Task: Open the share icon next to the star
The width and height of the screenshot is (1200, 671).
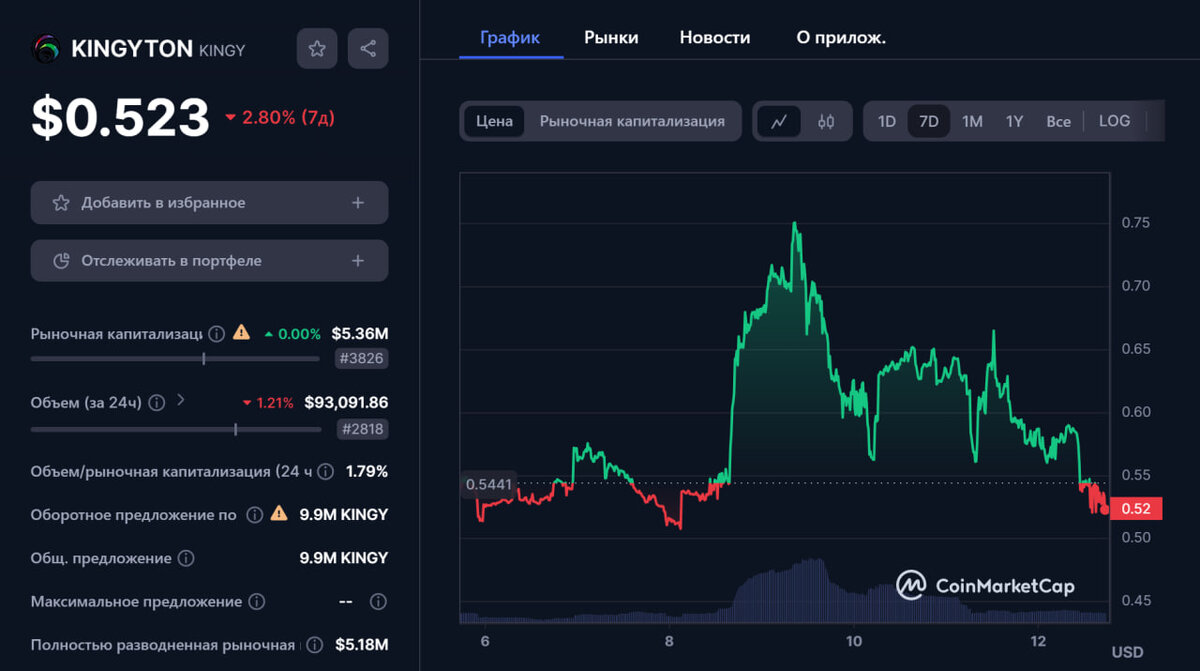Action: 368,48
